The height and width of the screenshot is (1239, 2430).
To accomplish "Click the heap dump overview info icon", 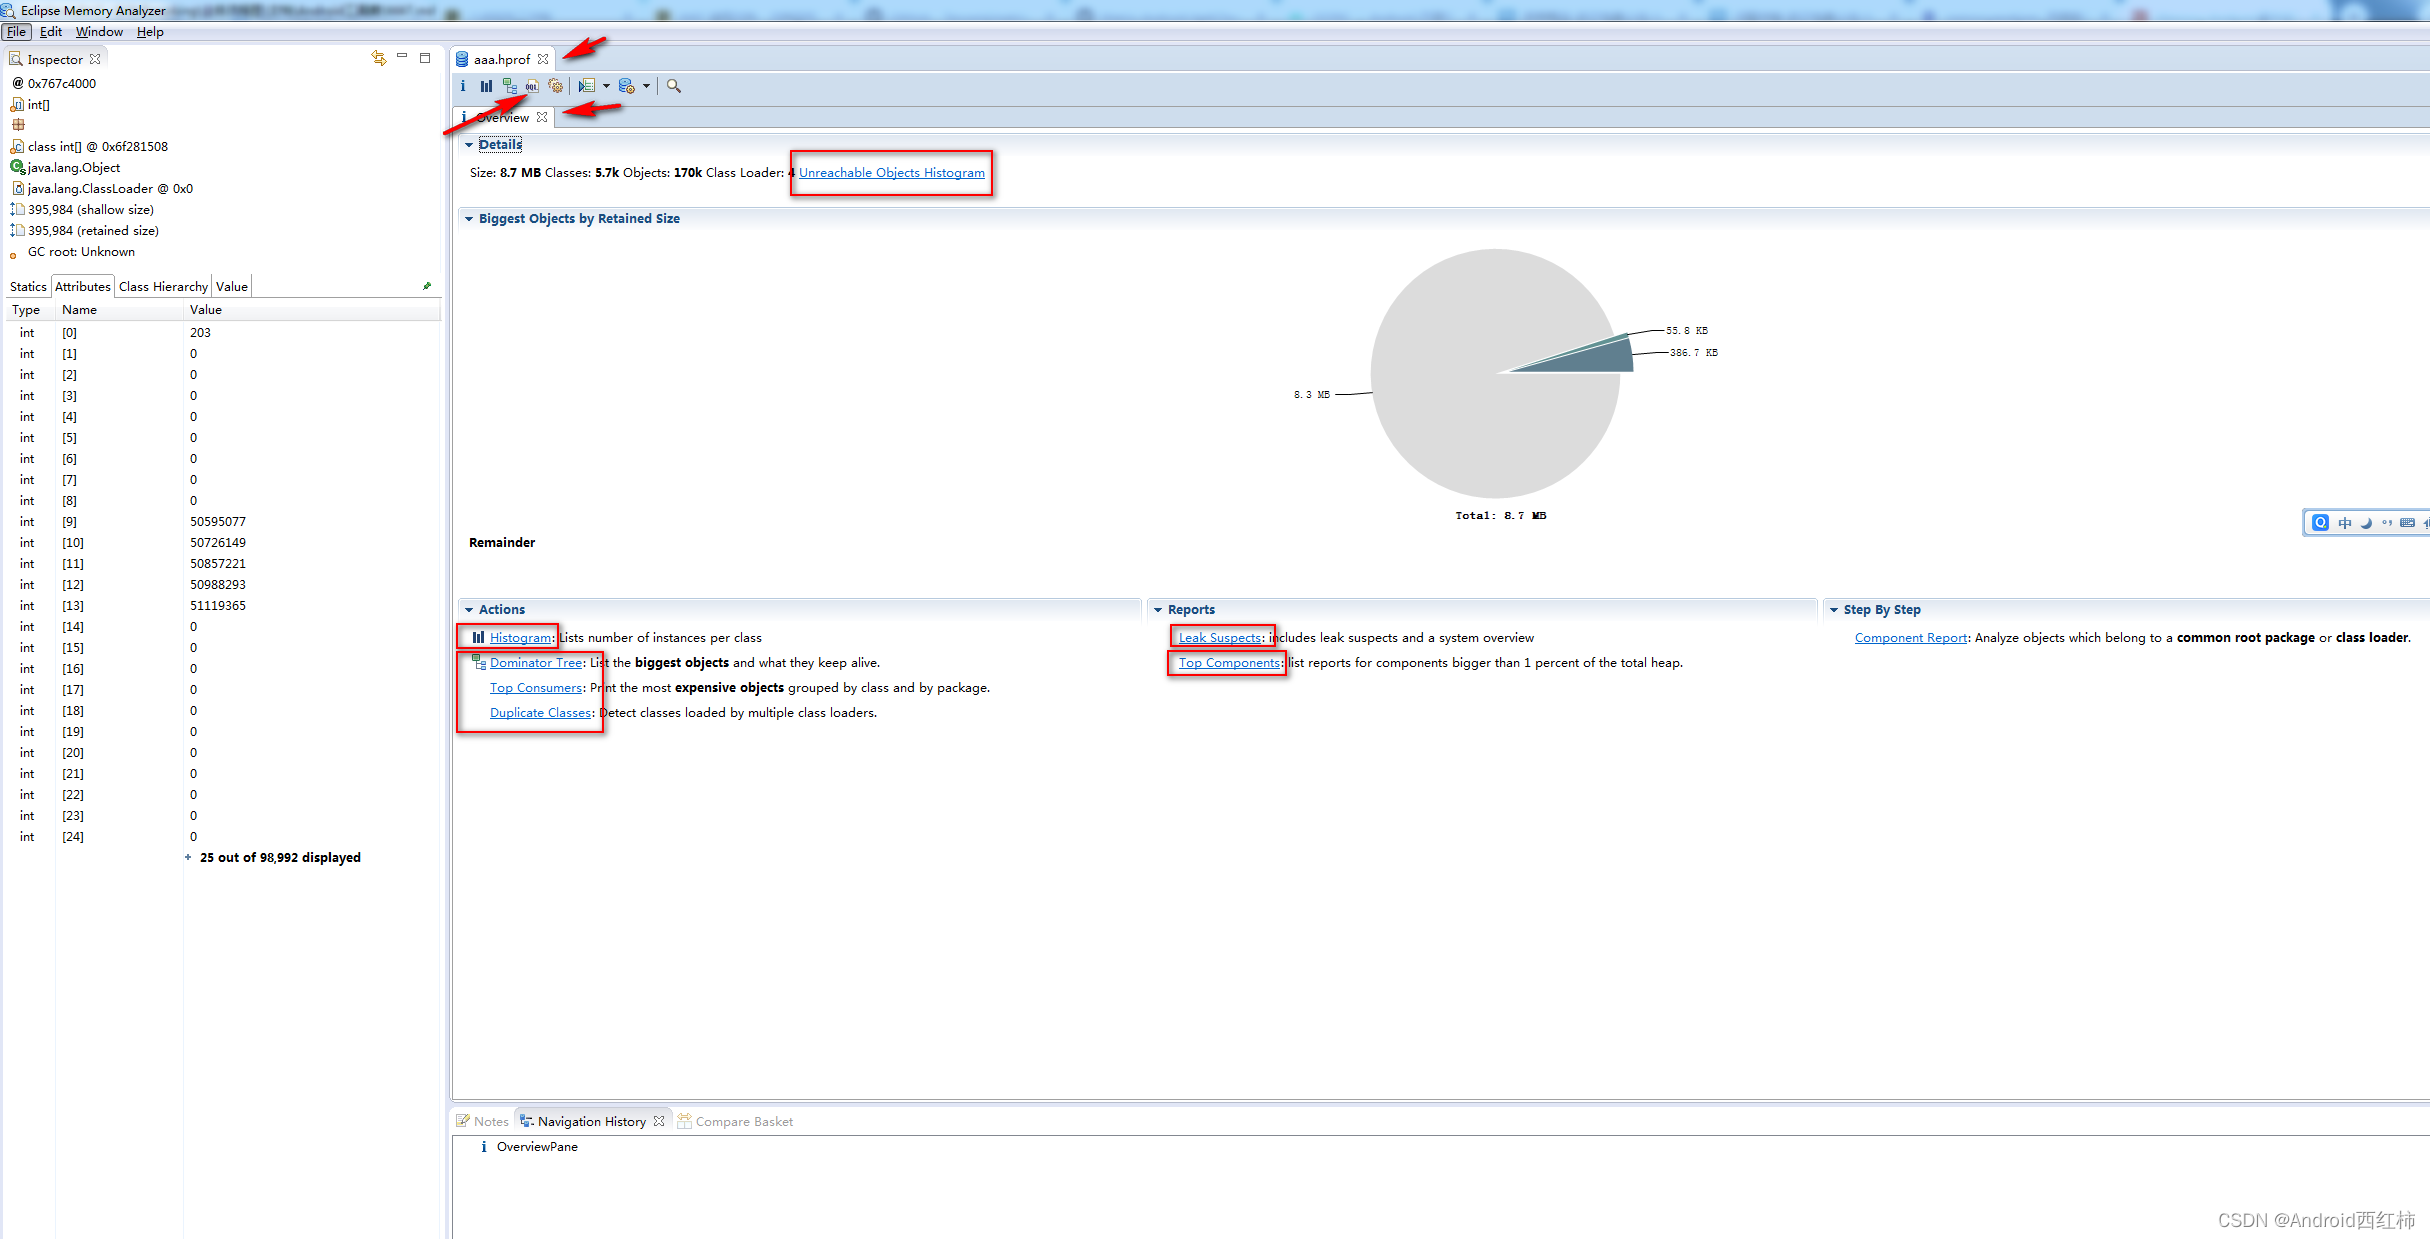I will coord(463,86).
